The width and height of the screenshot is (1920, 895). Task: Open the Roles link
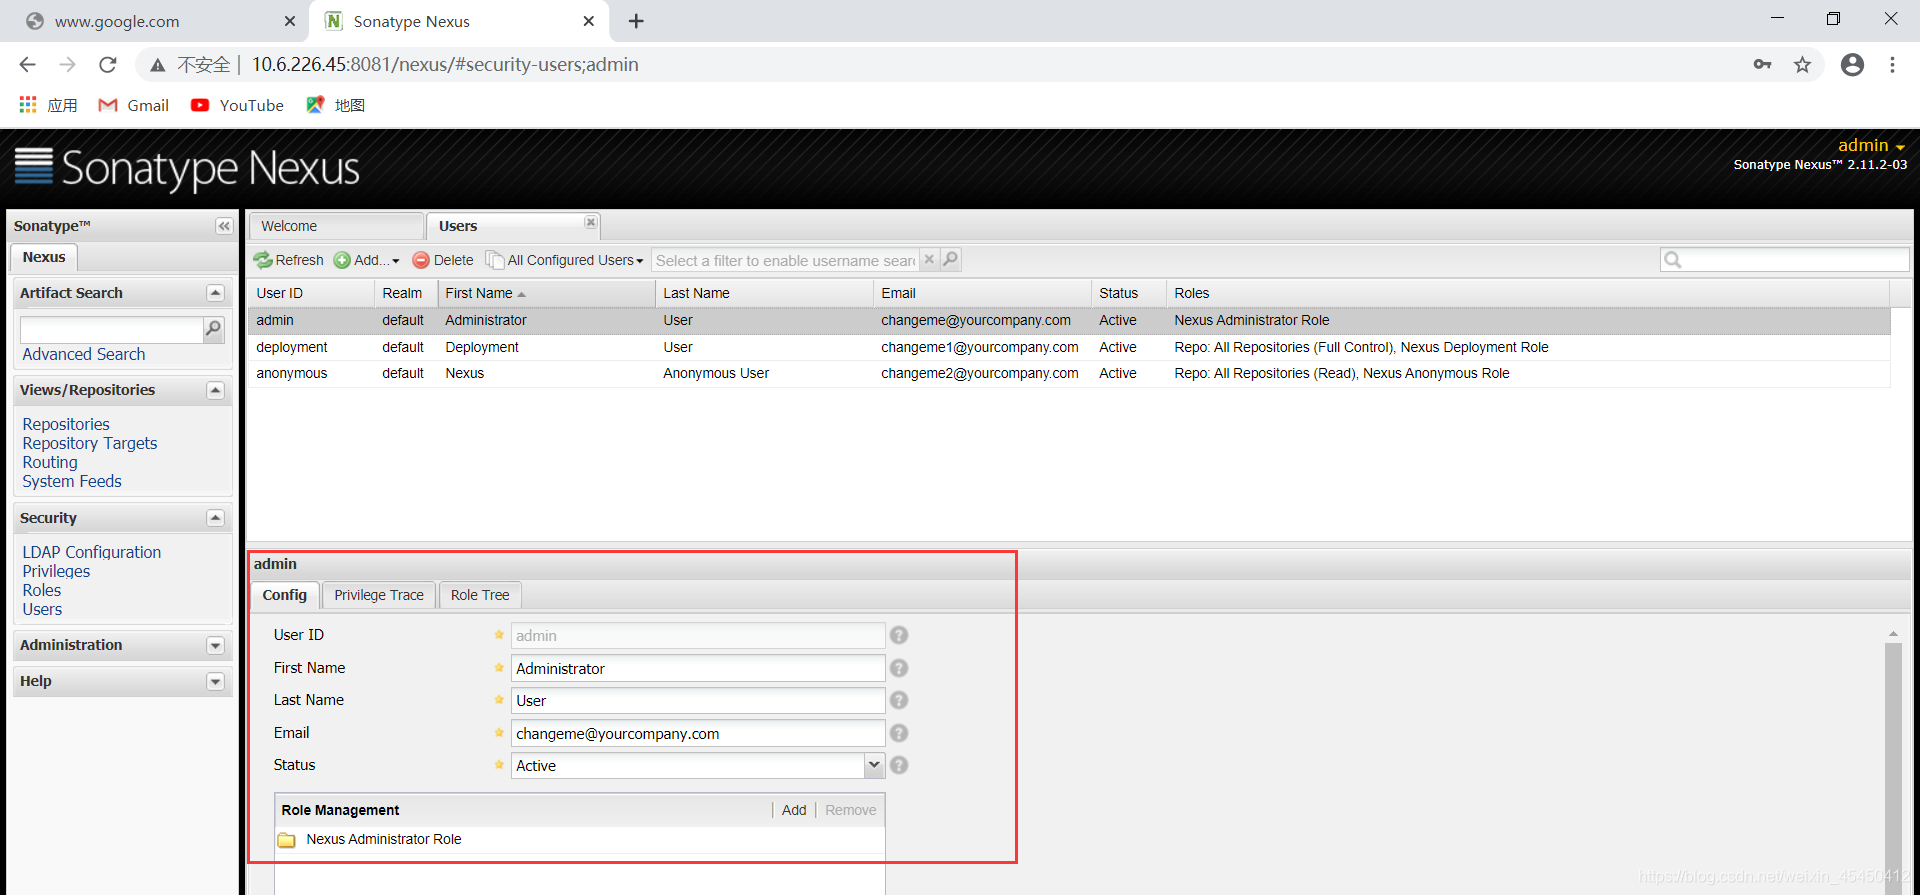[42, 590]
